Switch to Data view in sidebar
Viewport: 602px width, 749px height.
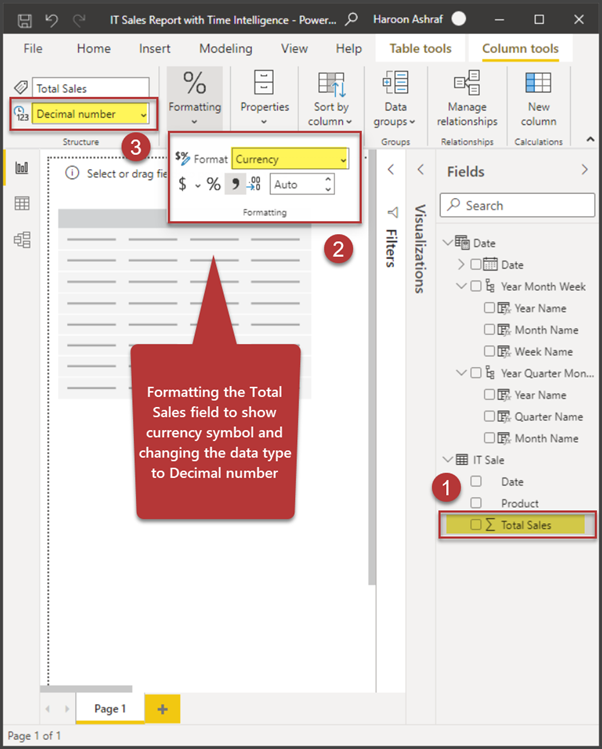pyautogui.click(x=22, y=203)
